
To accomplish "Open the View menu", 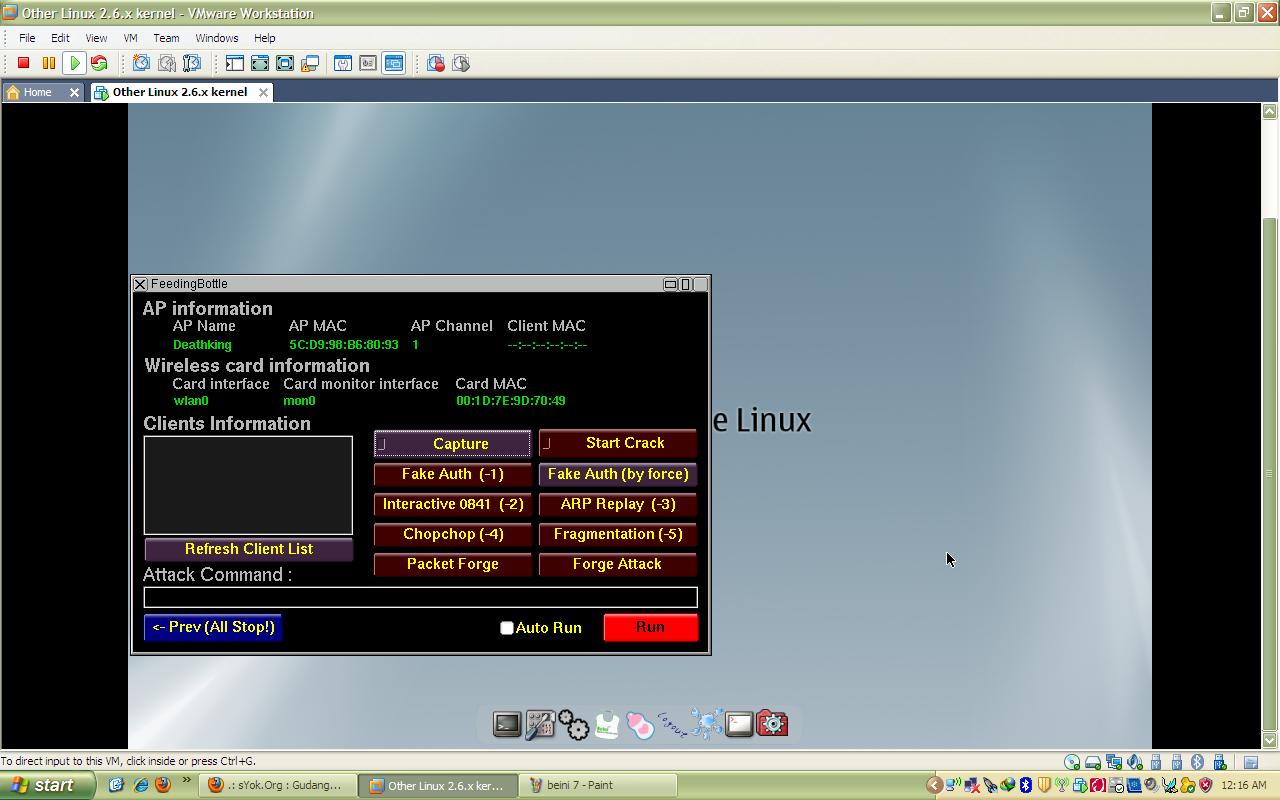I will click(96, 38).
